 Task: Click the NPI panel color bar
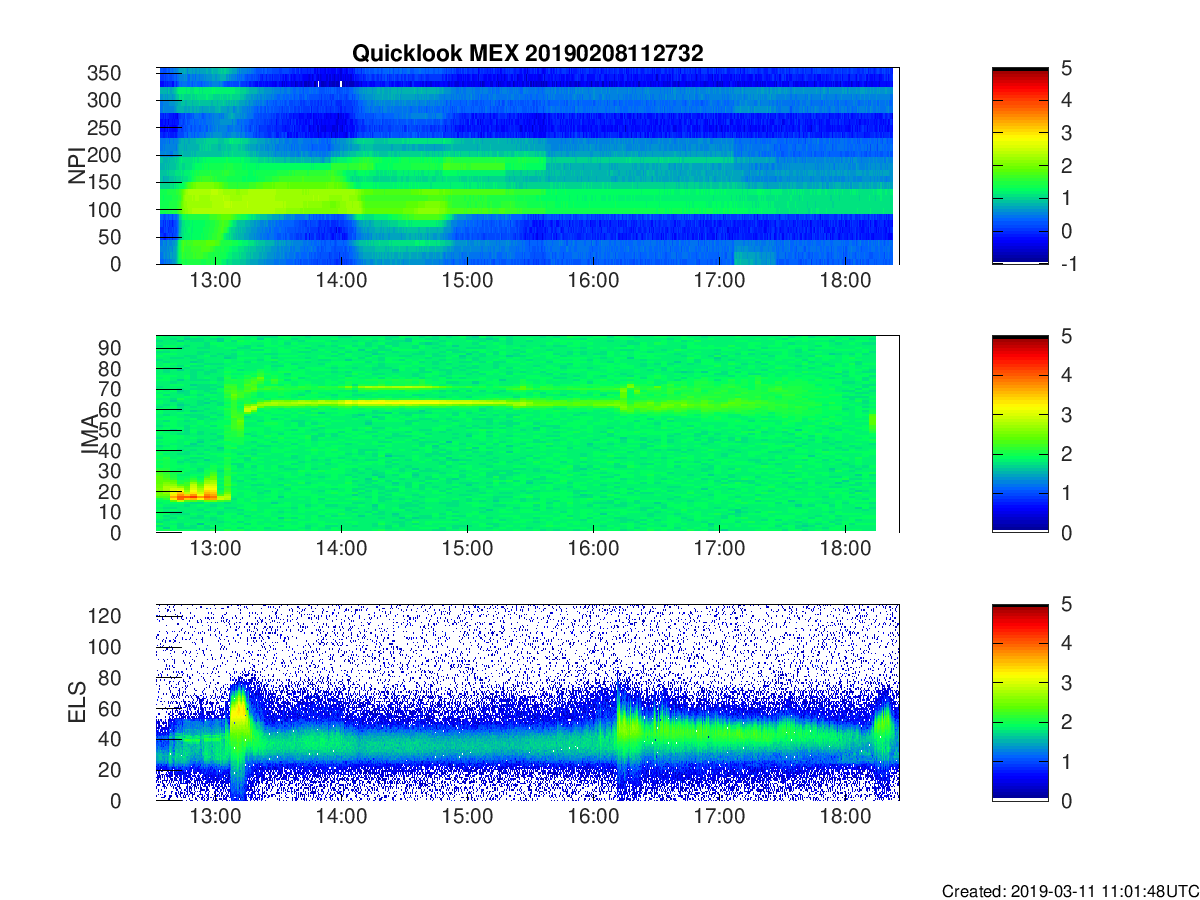pyautogui.click(x=1020, y=166)
